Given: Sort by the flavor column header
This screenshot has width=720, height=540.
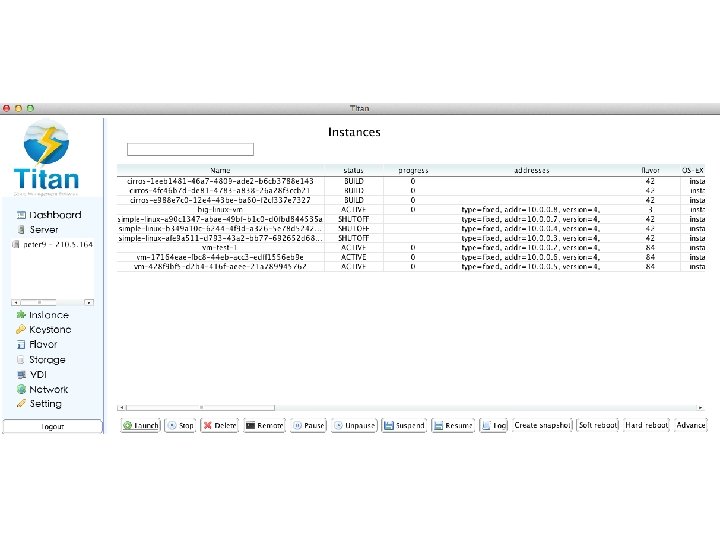Looking at the screenshot, I should pos(650,170).
